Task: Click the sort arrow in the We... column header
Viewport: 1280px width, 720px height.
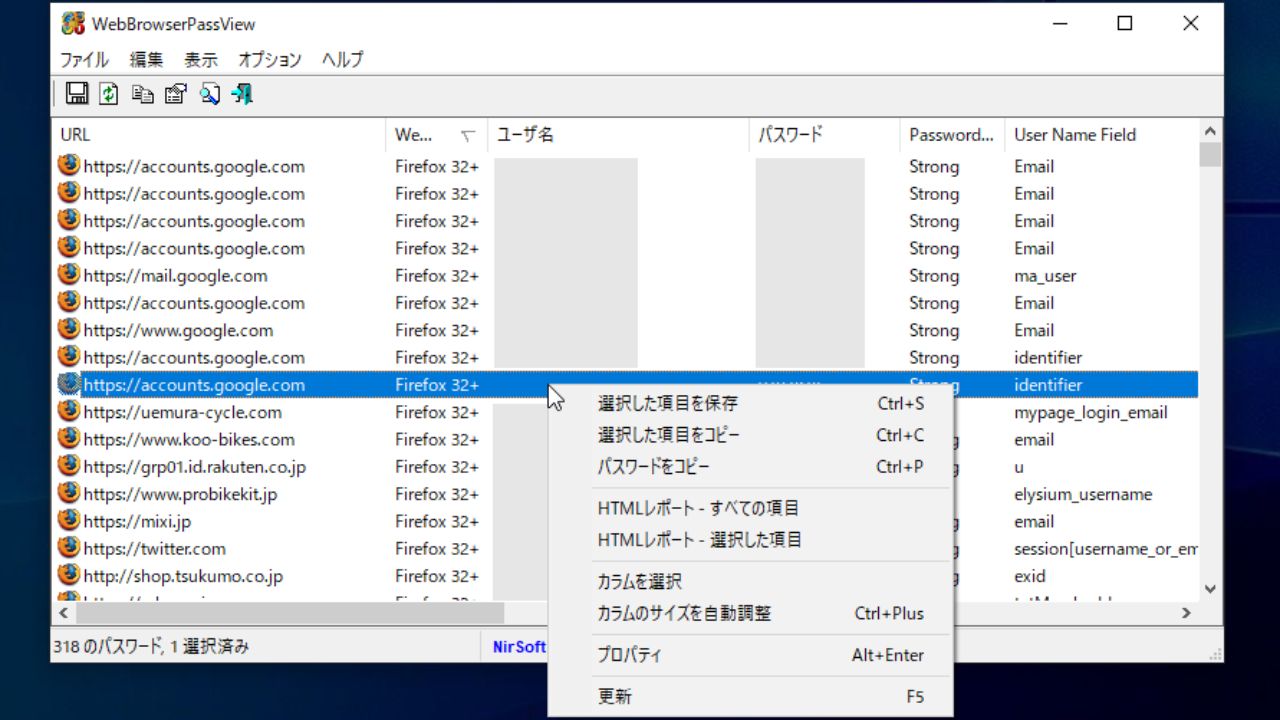Action: click(x=467, y=136)
